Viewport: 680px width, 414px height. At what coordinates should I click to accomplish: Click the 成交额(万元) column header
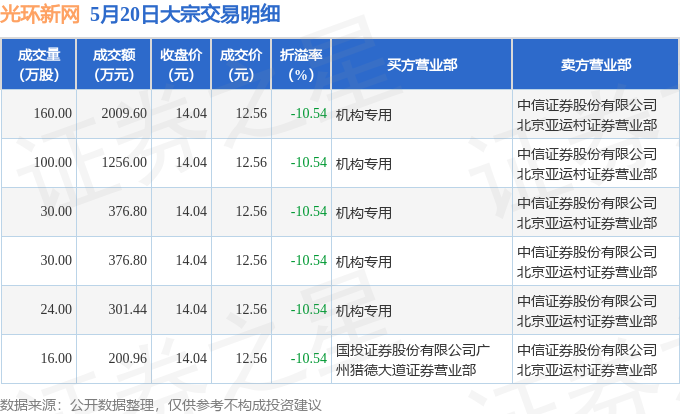114,65
